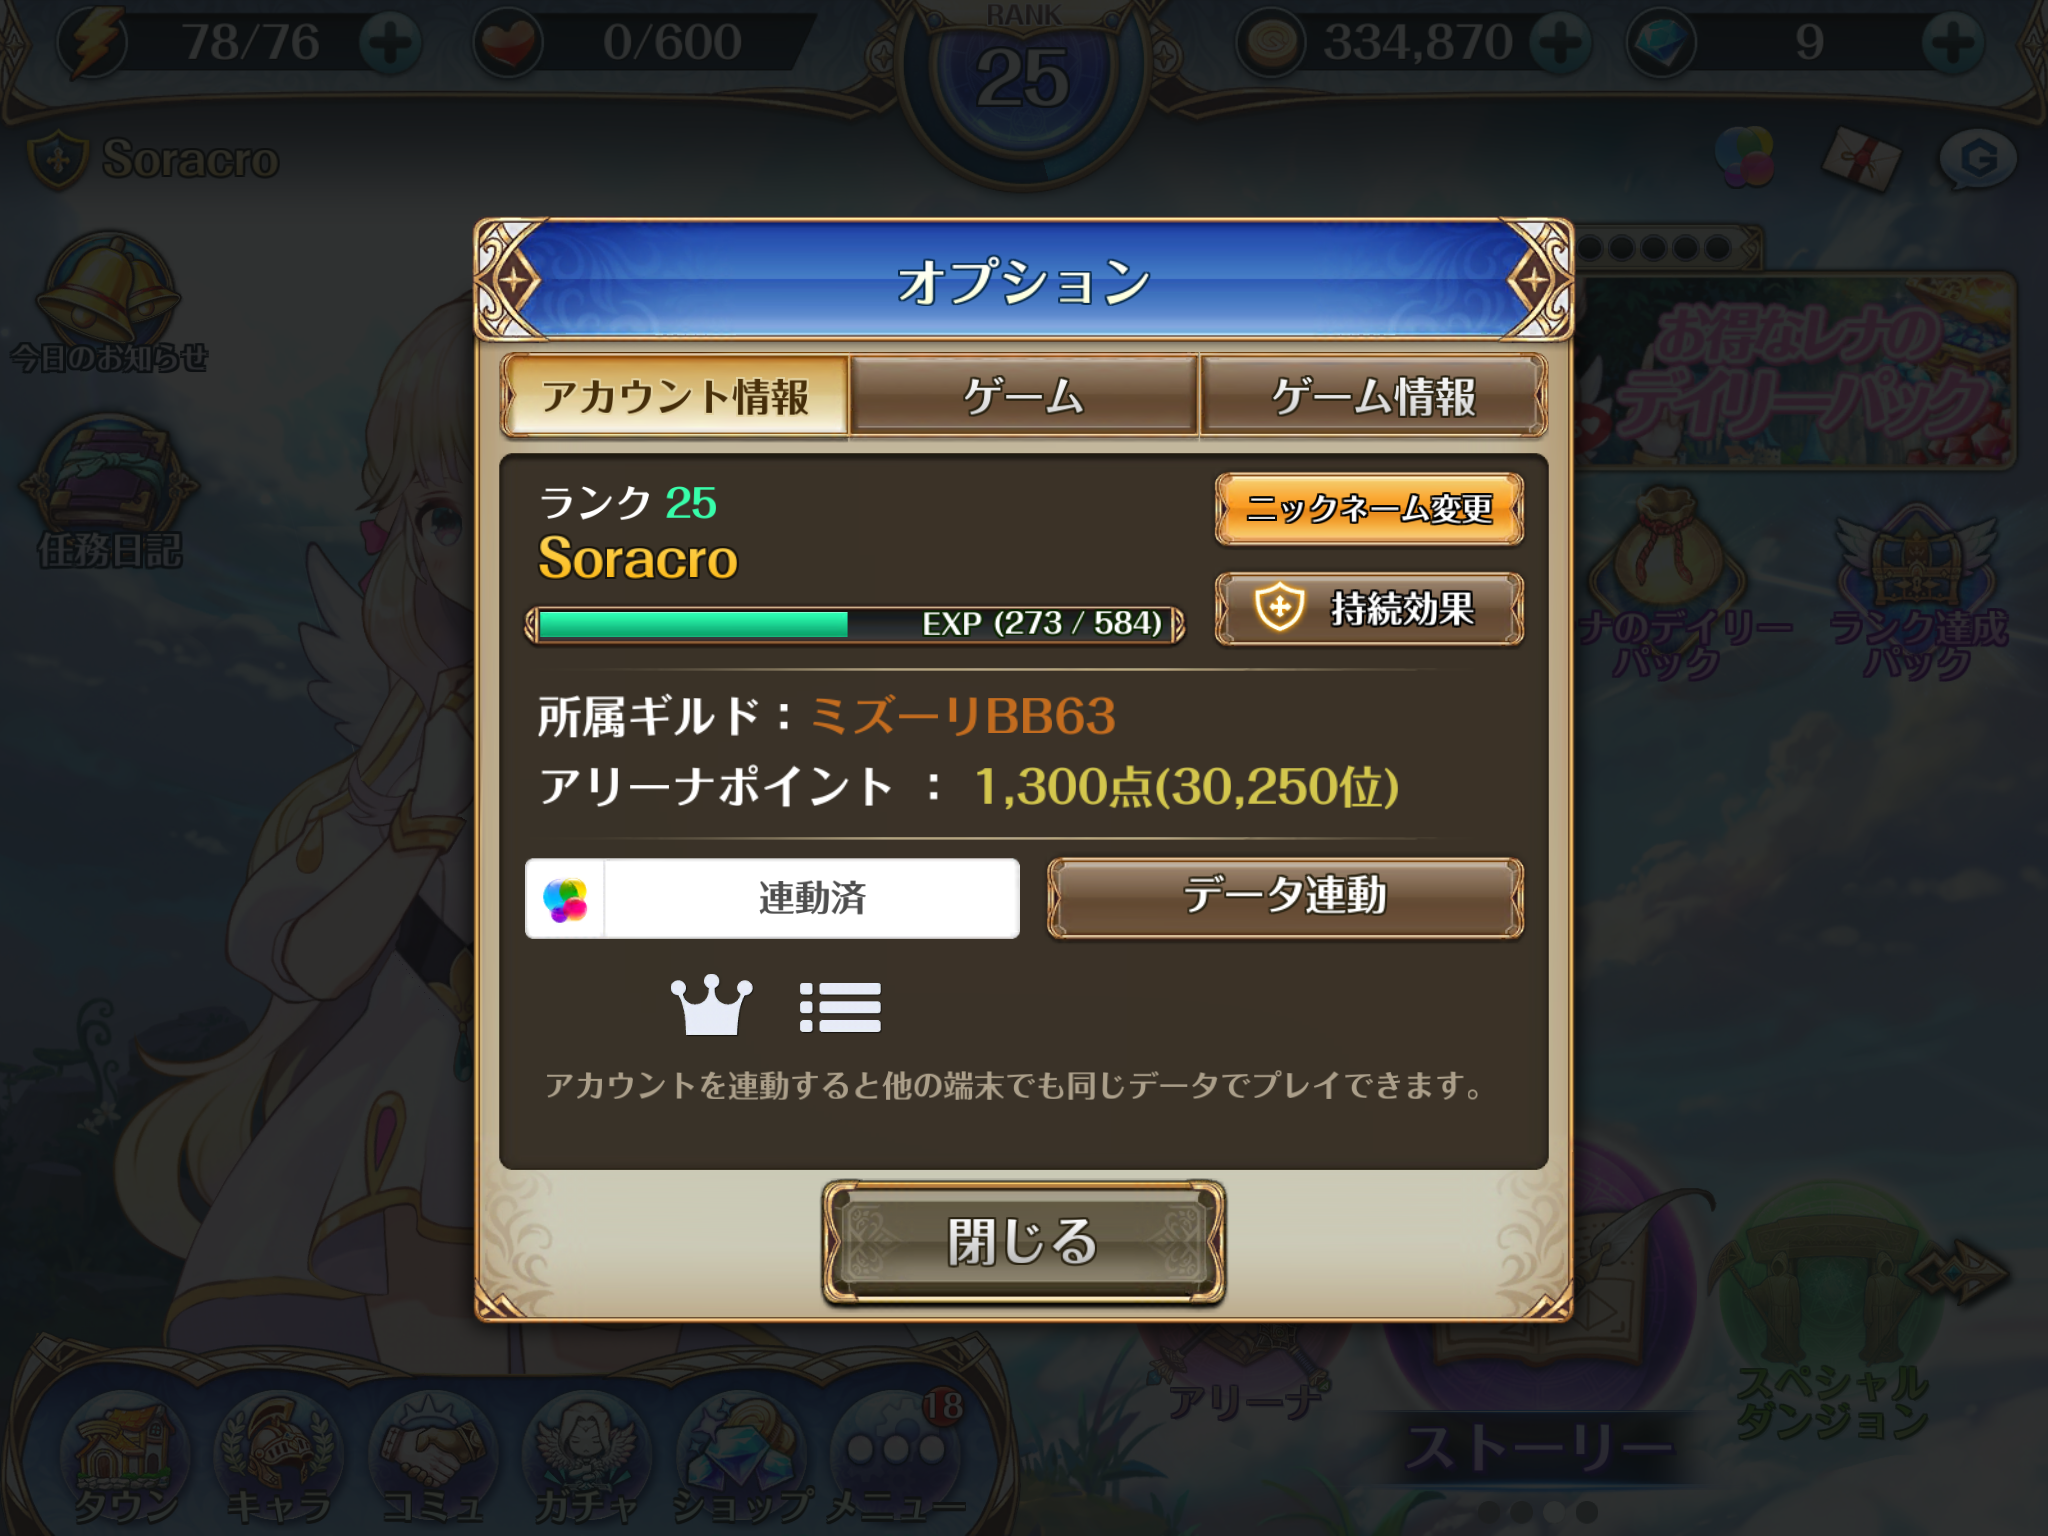Open the 任務日記 mission diary icon
The width and height of the screenshot is (2048, 1536).
click(110, 492)
